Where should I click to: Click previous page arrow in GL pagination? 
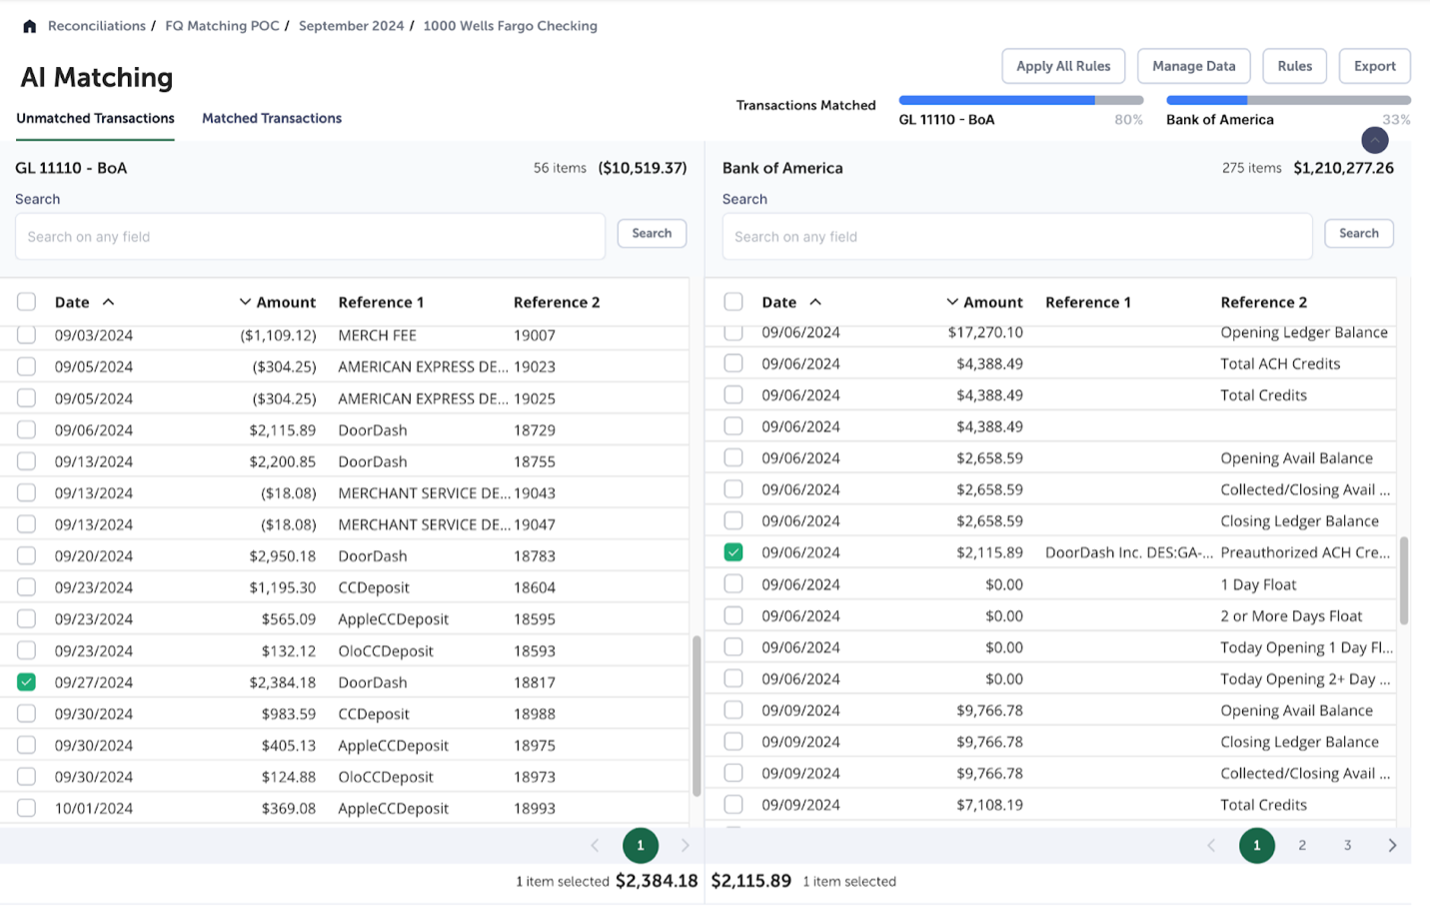coord(595,845)
